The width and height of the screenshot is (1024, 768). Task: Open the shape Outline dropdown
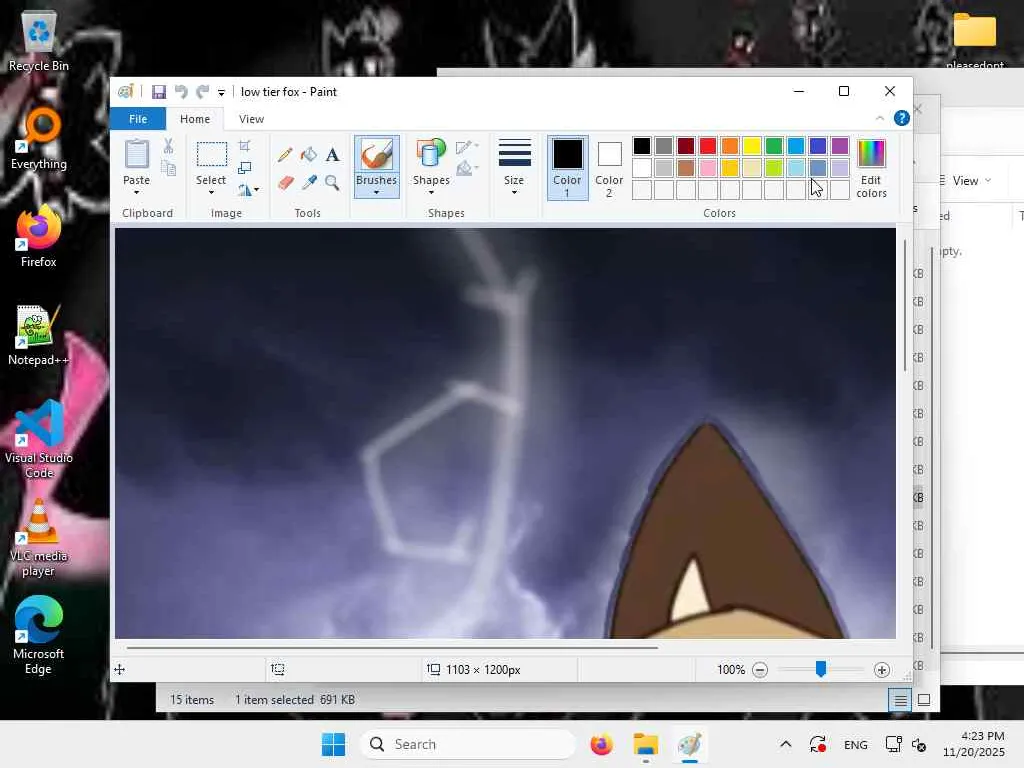(x=467, y=146)
